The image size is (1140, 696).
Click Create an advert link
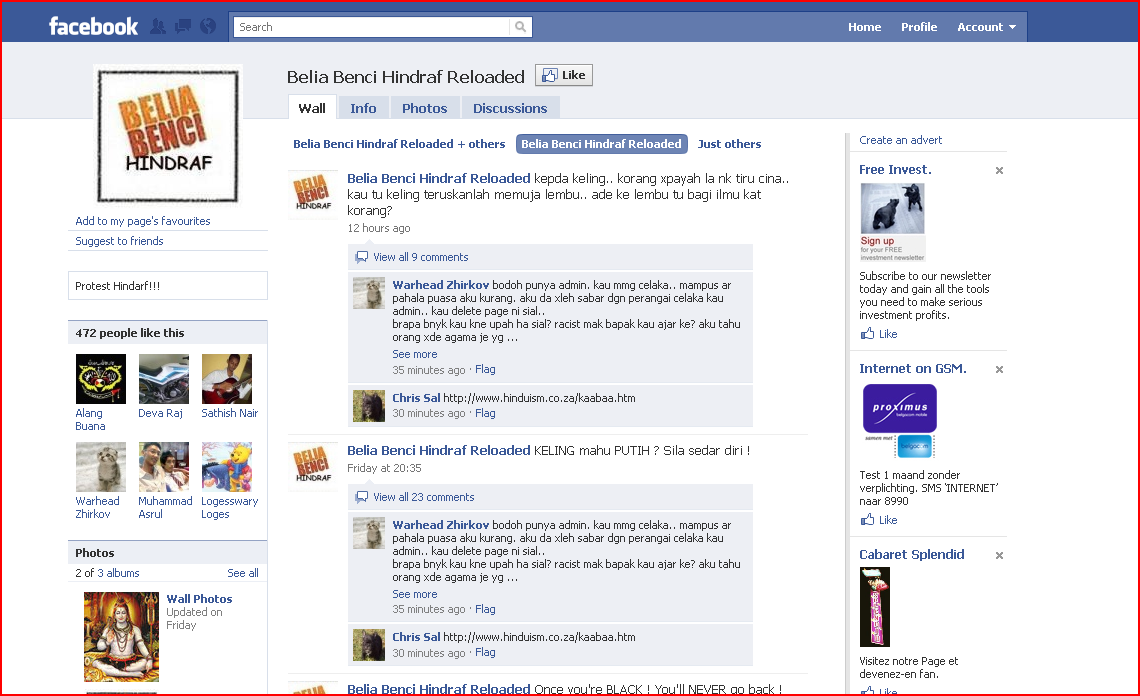click(x=900, y=140)
